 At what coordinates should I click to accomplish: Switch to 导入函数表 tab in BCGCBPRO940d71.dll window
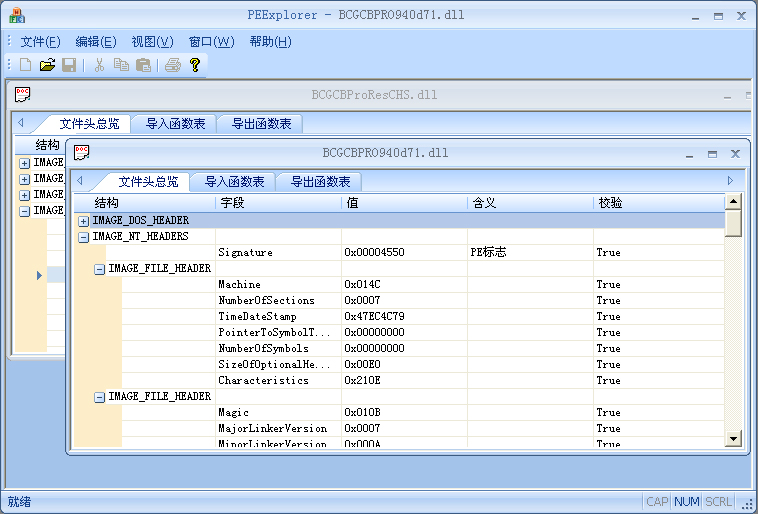point(234,182)
